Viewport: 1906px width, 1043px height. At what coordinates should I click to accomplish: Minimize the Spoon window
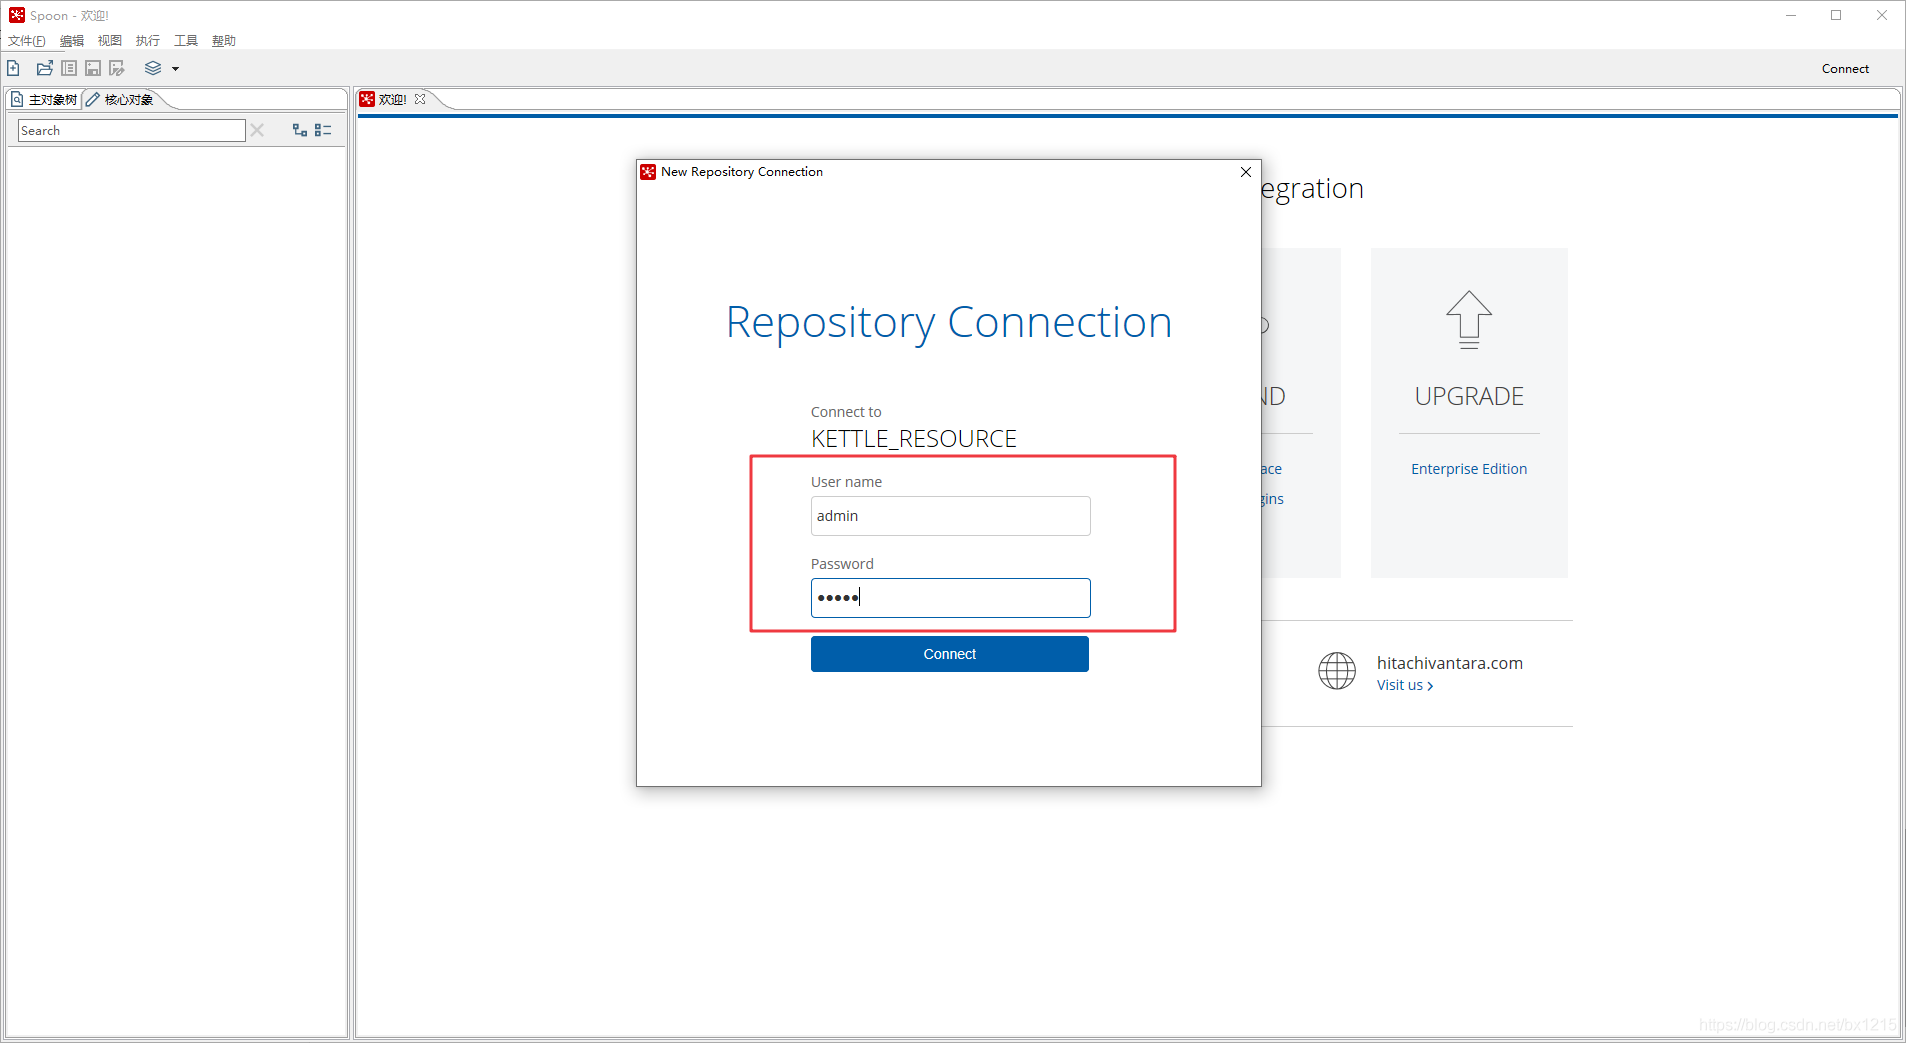tap(1791, 15)
